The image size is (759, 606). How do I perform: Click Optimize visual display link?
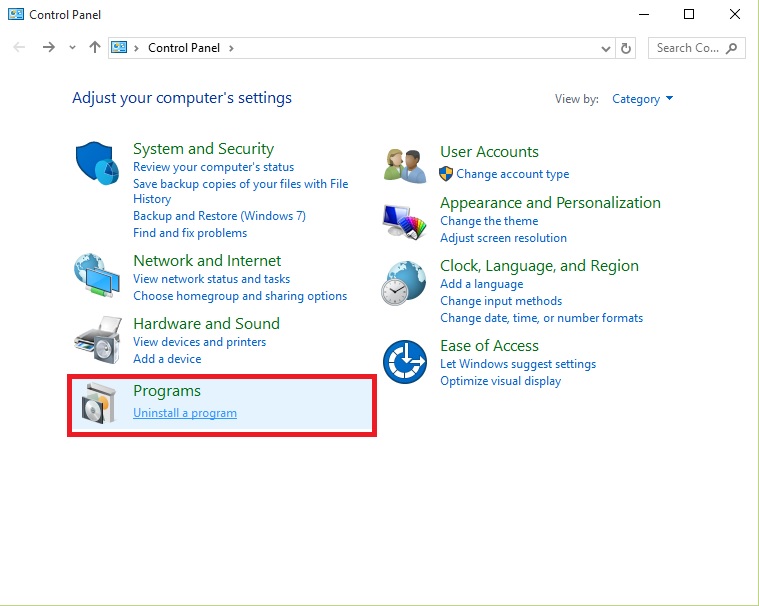(x=501, y=381)
